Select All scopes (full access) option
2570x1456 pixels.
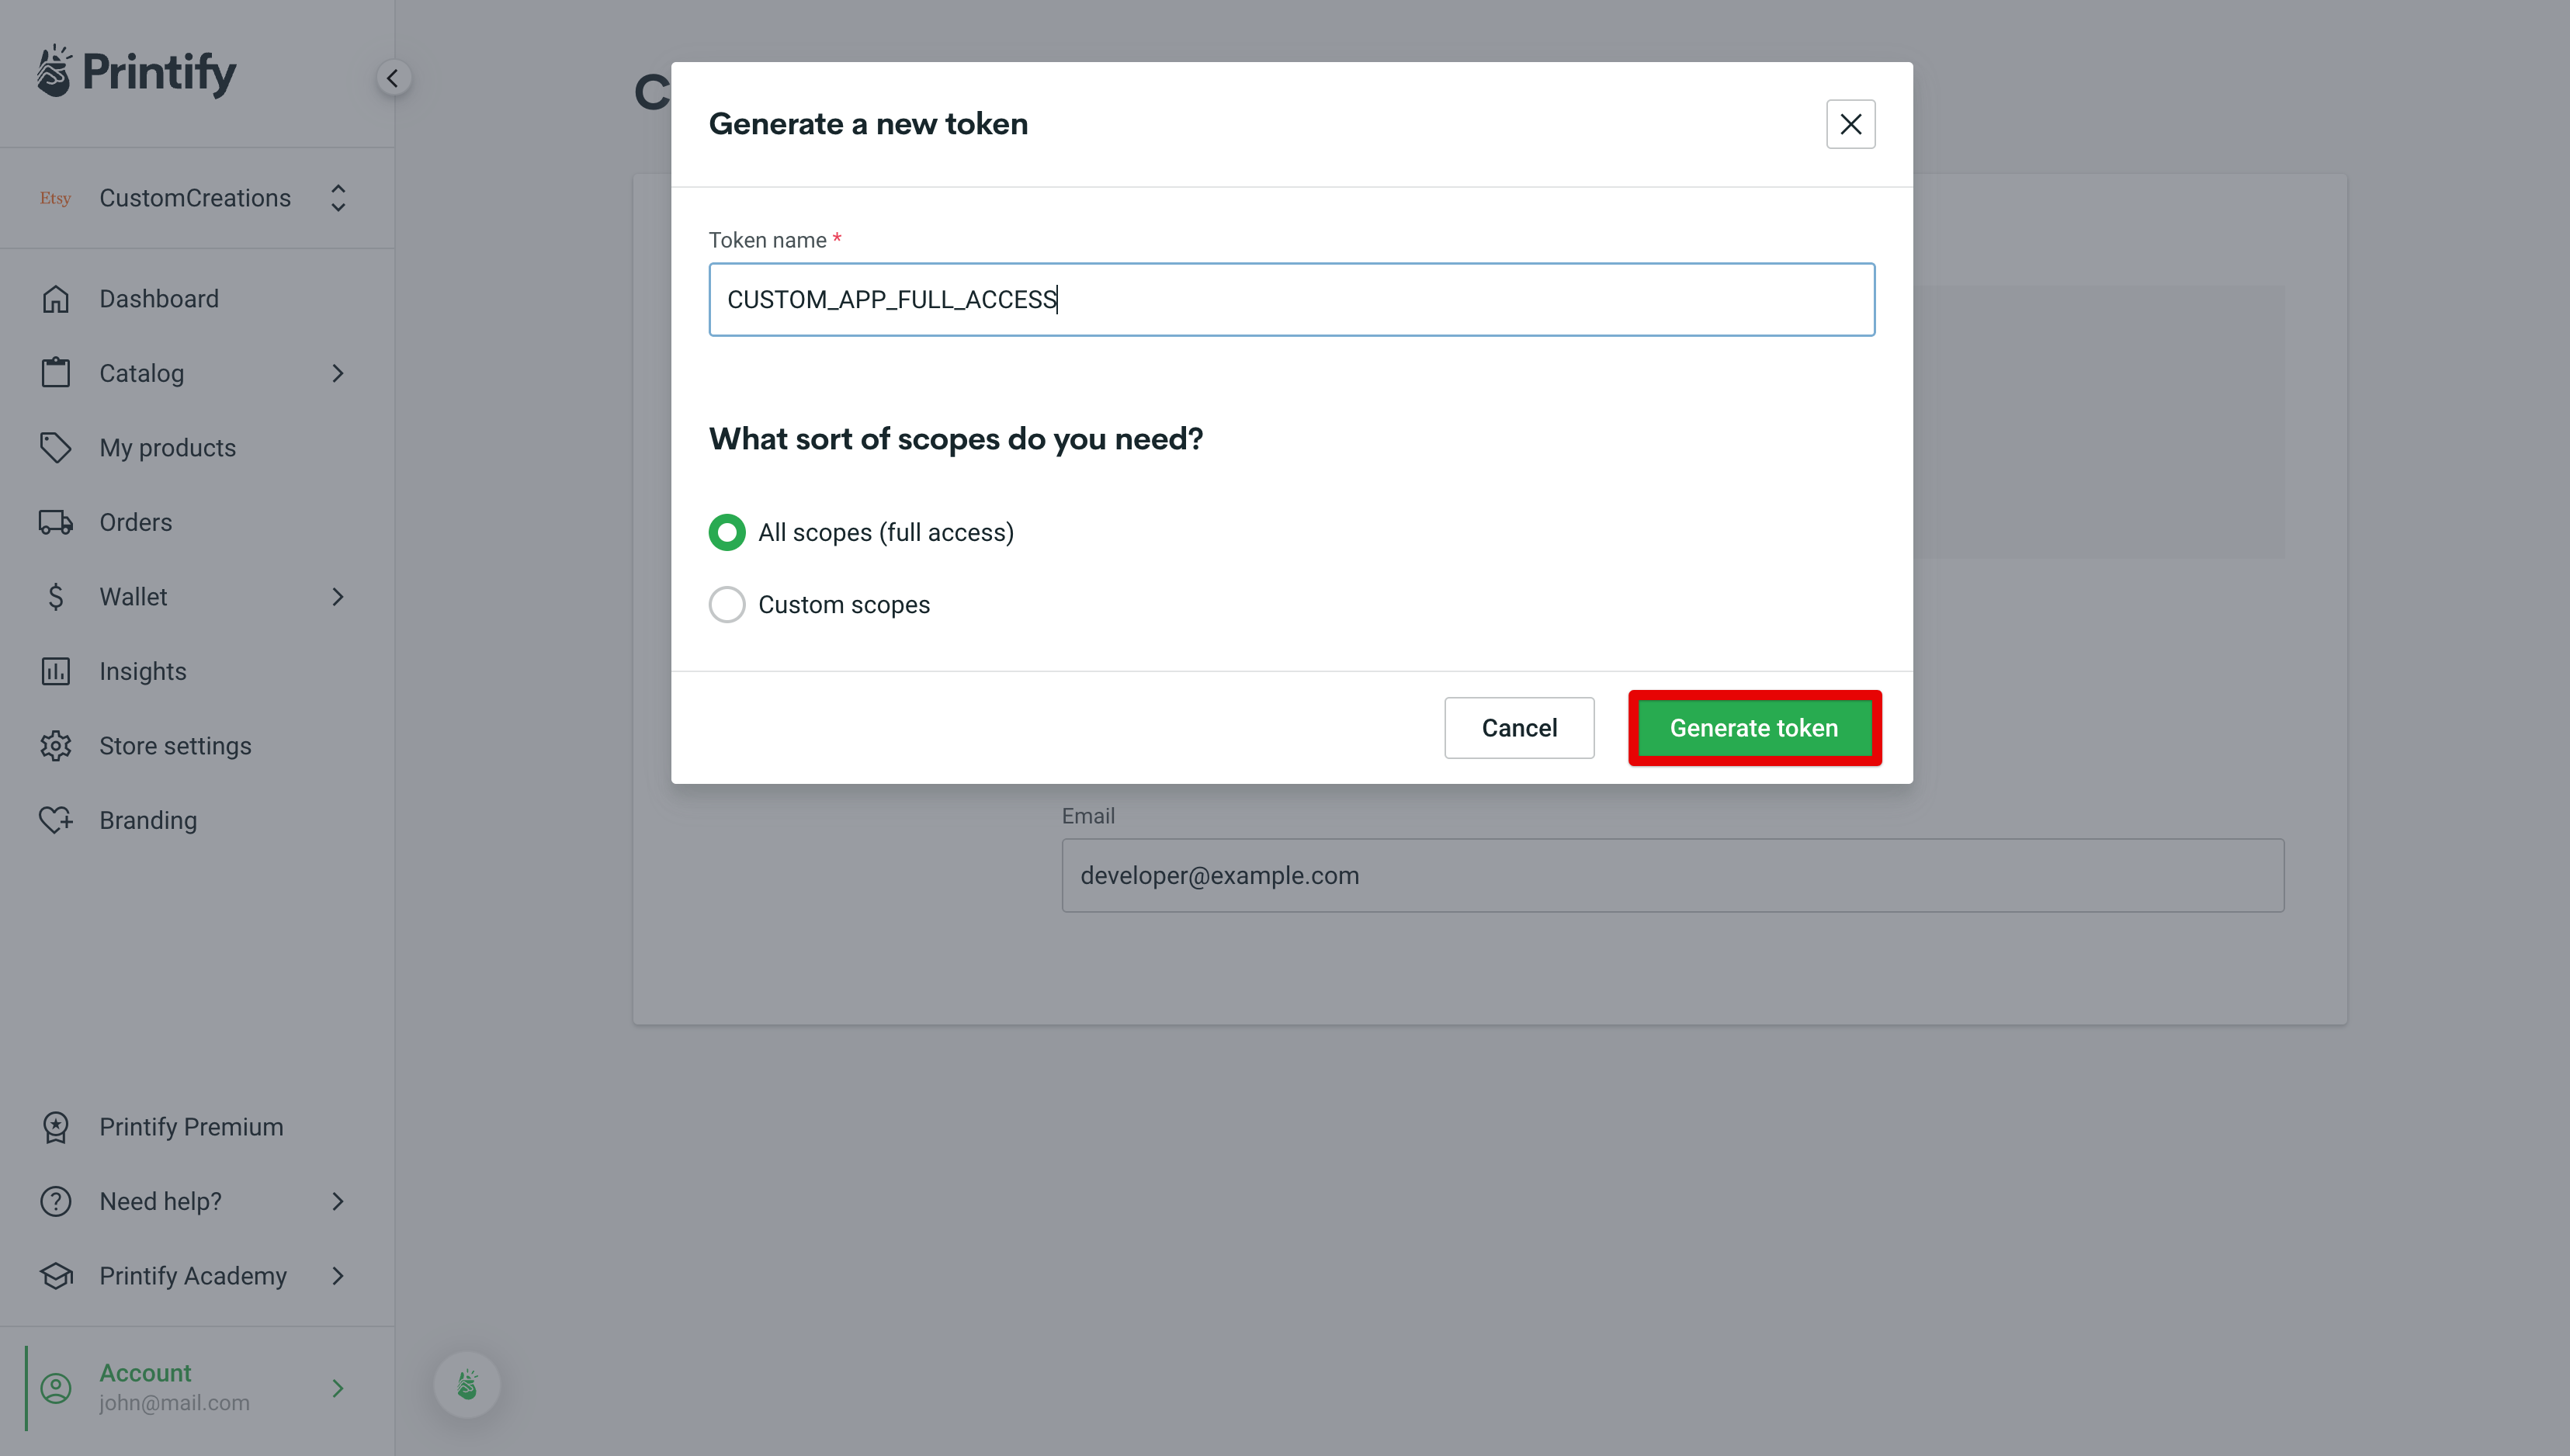[x=726, y=532]
